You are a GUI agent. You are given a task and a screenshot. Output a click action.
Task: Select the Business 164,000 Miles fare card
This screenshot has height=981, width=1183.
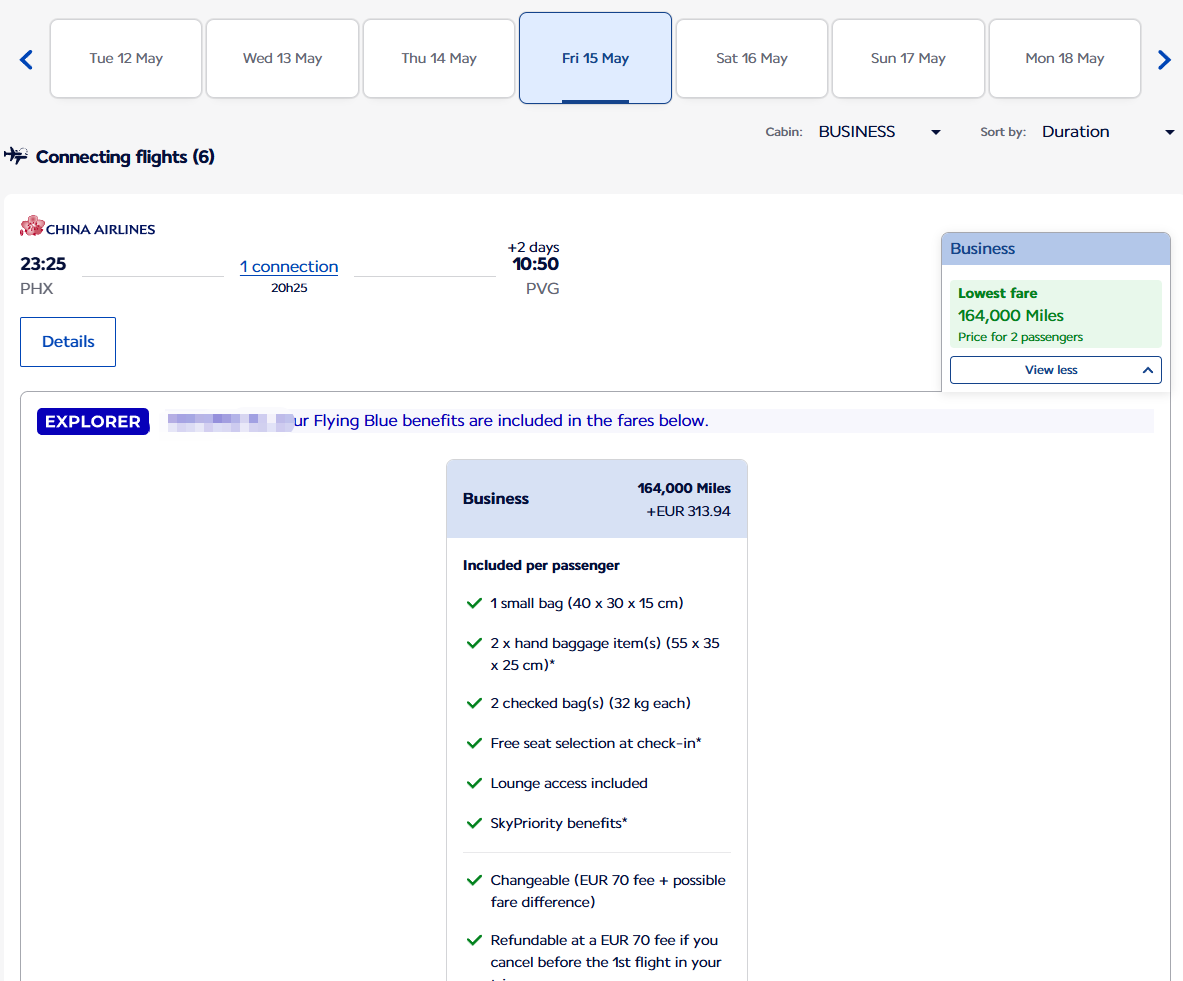[x=596, y=499]
